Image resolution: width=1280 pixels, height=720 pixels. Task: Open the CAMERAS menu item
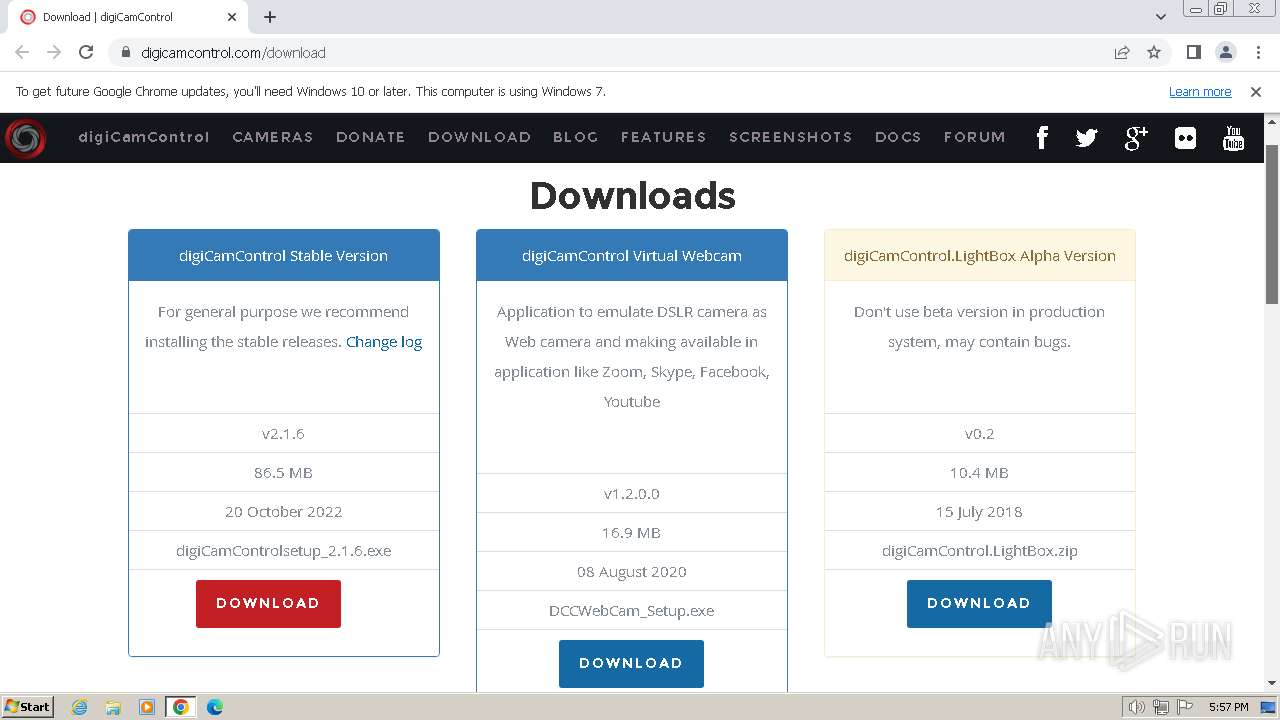click(273, 137)
